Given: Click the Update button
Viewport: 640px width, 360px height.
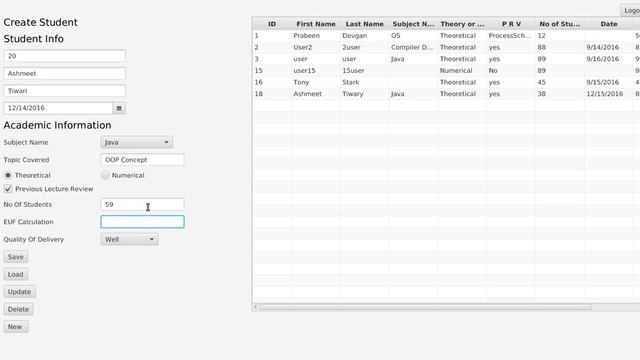Looking at the screenshot, I should pos(19,291).
